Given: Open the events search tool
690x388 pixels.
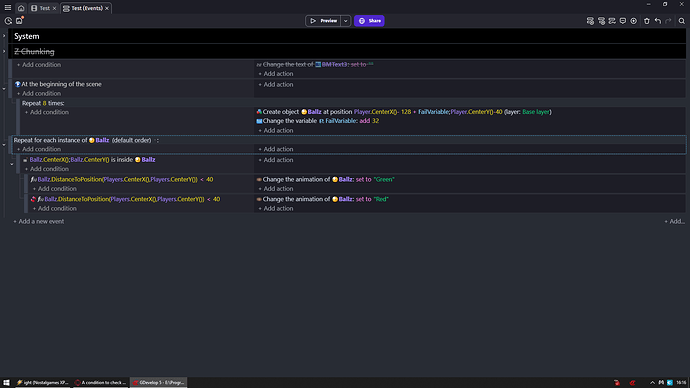Looking at the screenshot, I should [x=681, y=21].
